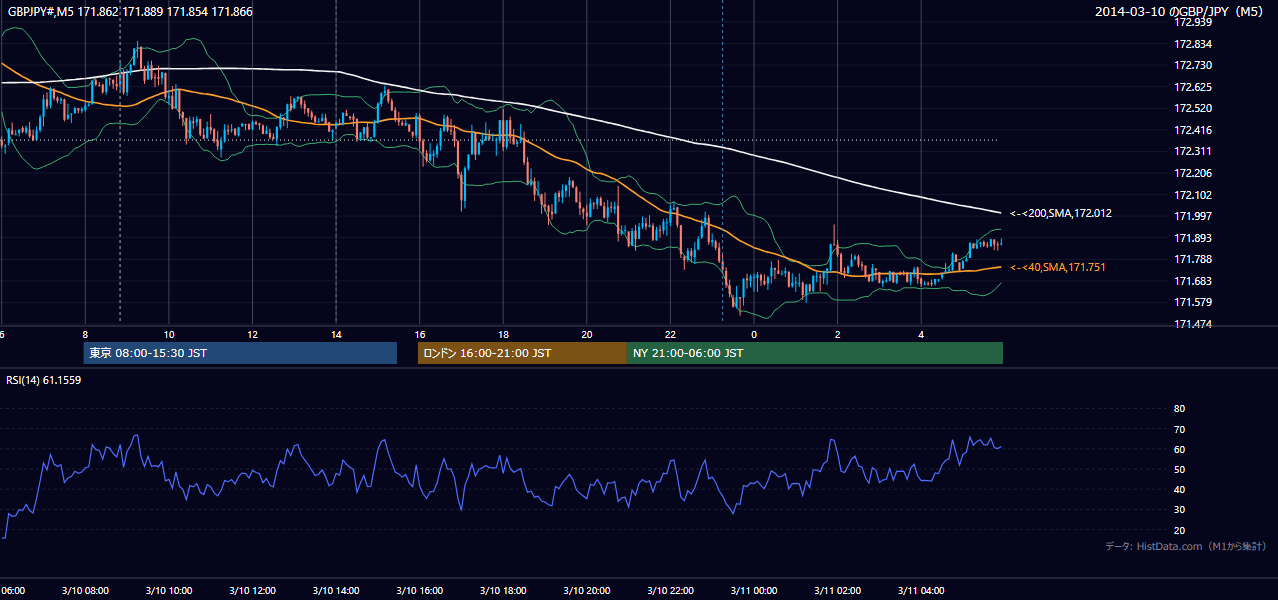Image resolution: width=1278 pixels, height=600 pixels.
Task: Click the RSI scale value 60
Action: pos(1179,449)
